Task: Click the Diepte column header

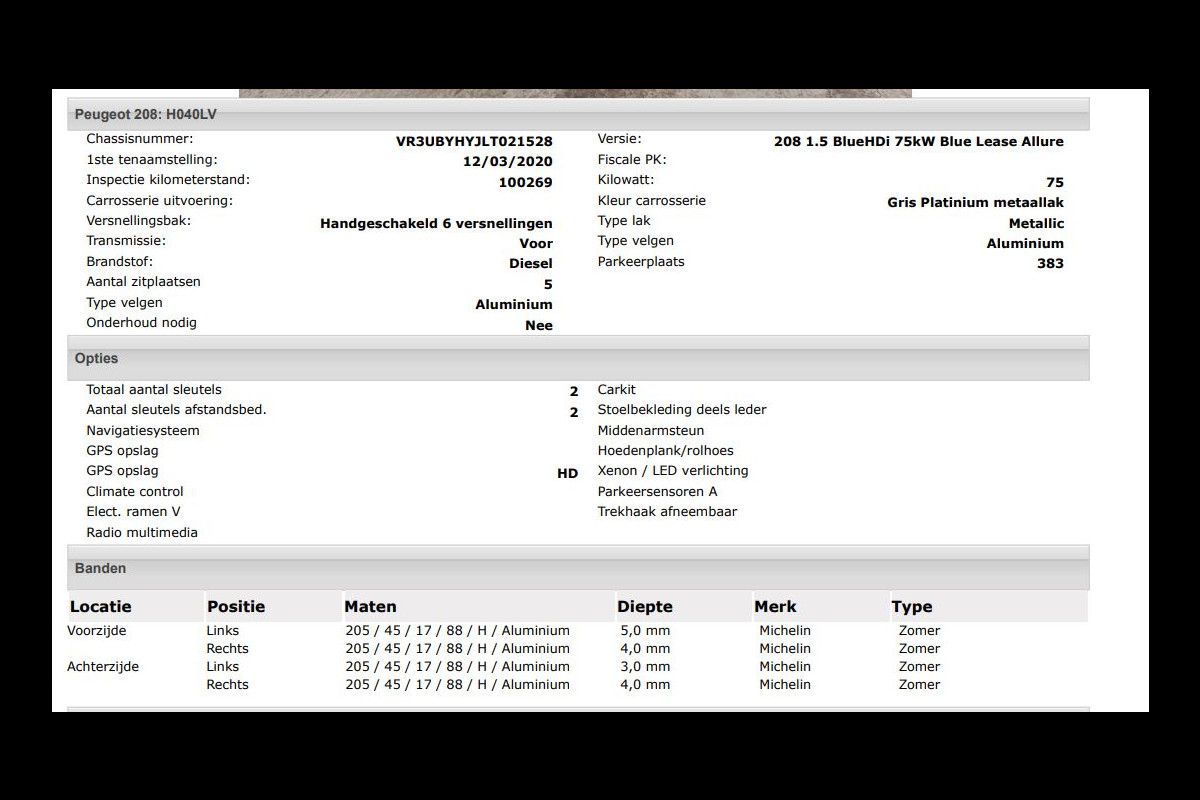Action: point(645,607)
